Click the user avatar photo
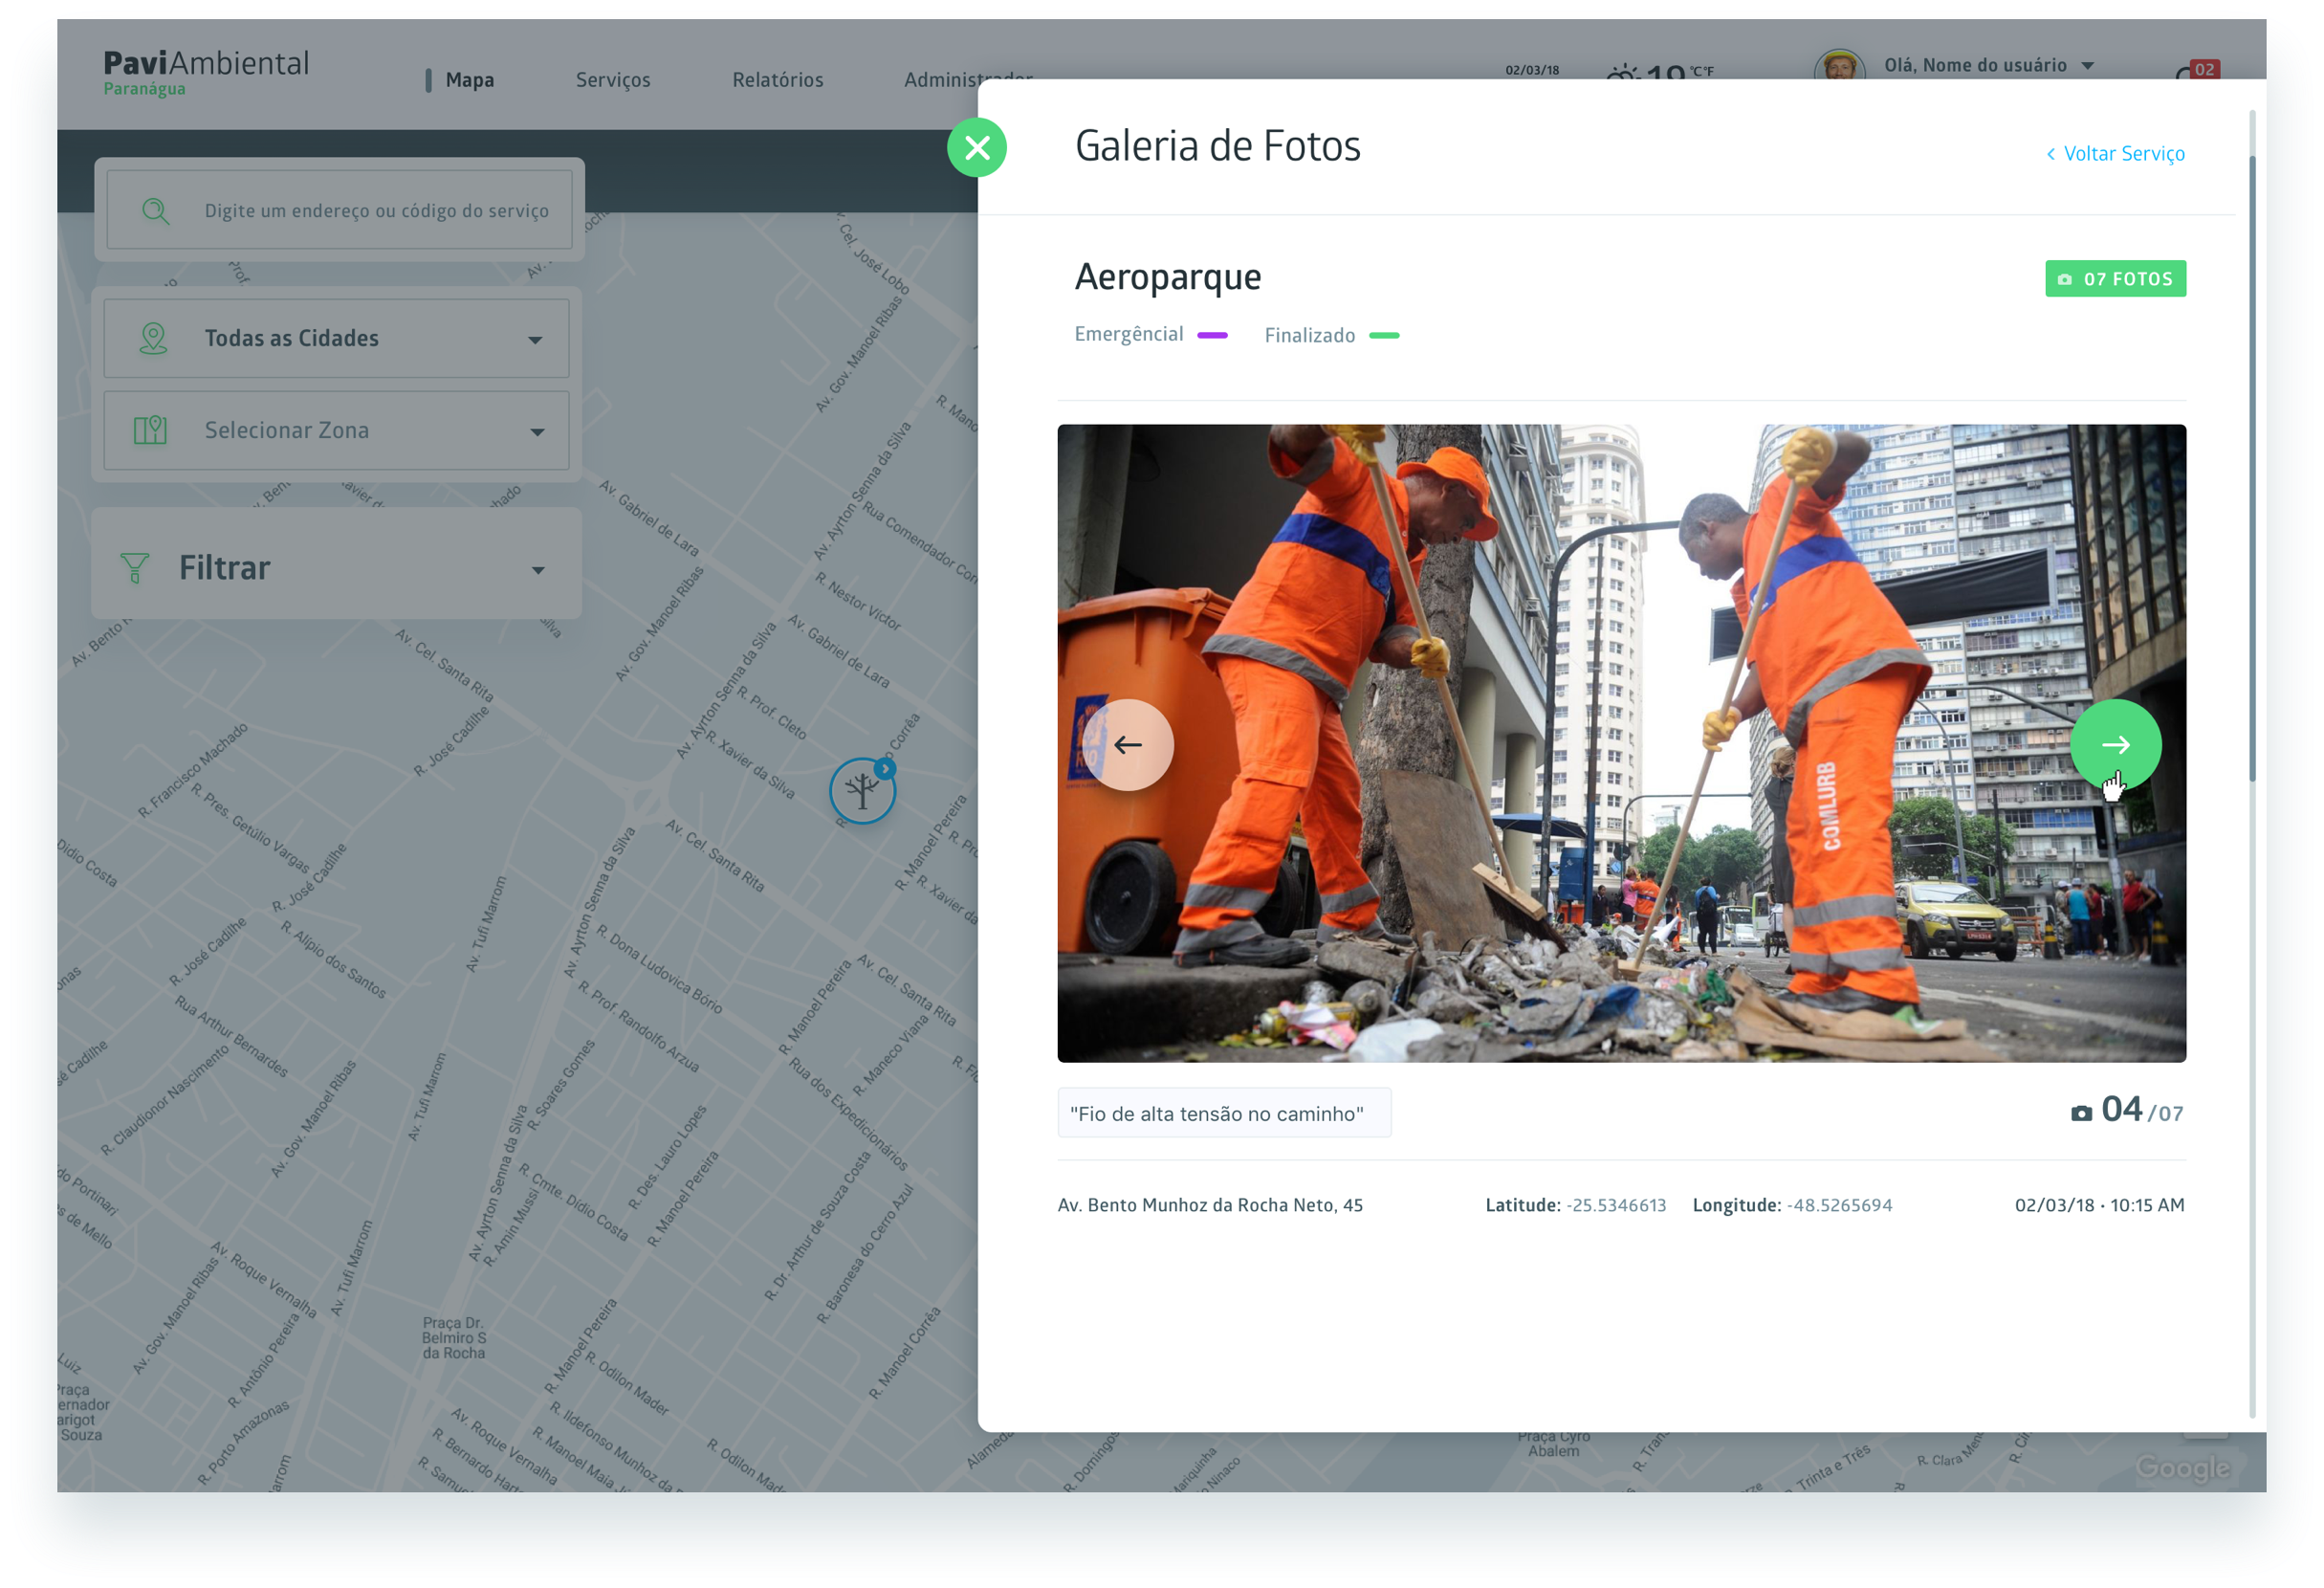Viewport: 2324px width, 1588px height. coord(1838,66)
